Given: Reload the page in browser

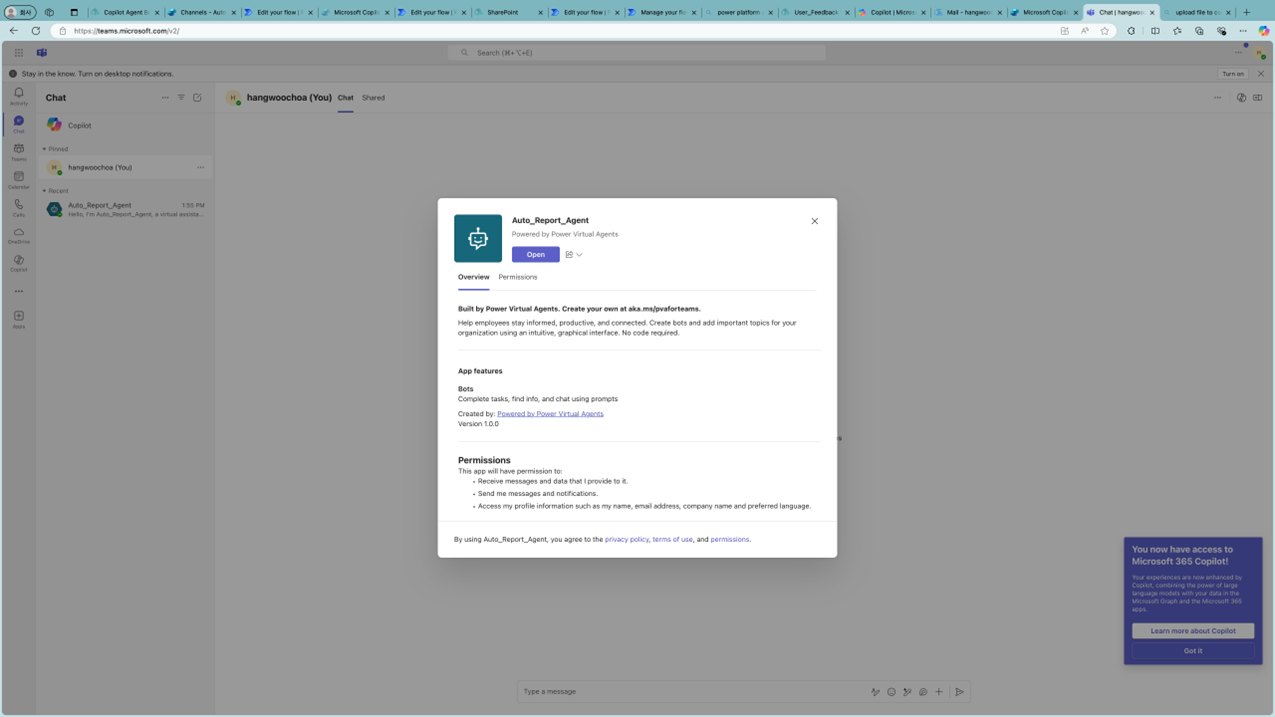Looking at the screenshot, I should click(x=36, y=31).
